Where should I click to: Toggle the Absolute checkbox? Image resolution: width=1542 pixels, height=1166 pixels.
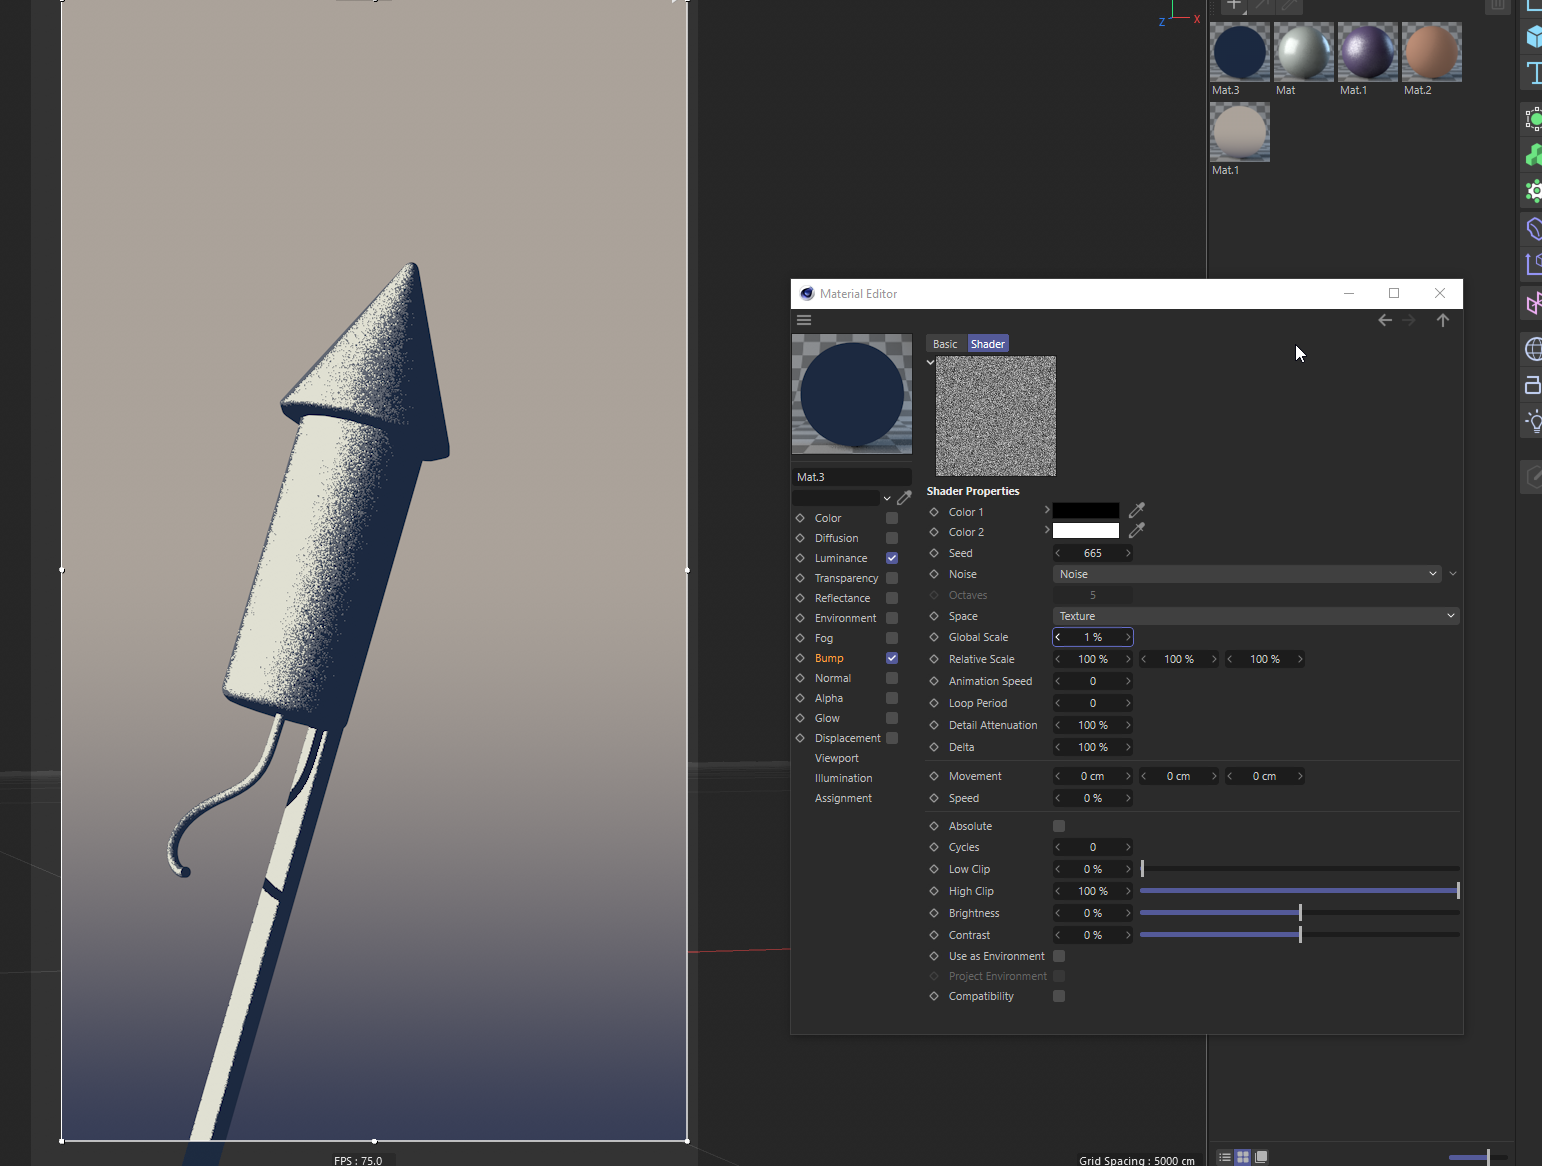click(1059, 826)
